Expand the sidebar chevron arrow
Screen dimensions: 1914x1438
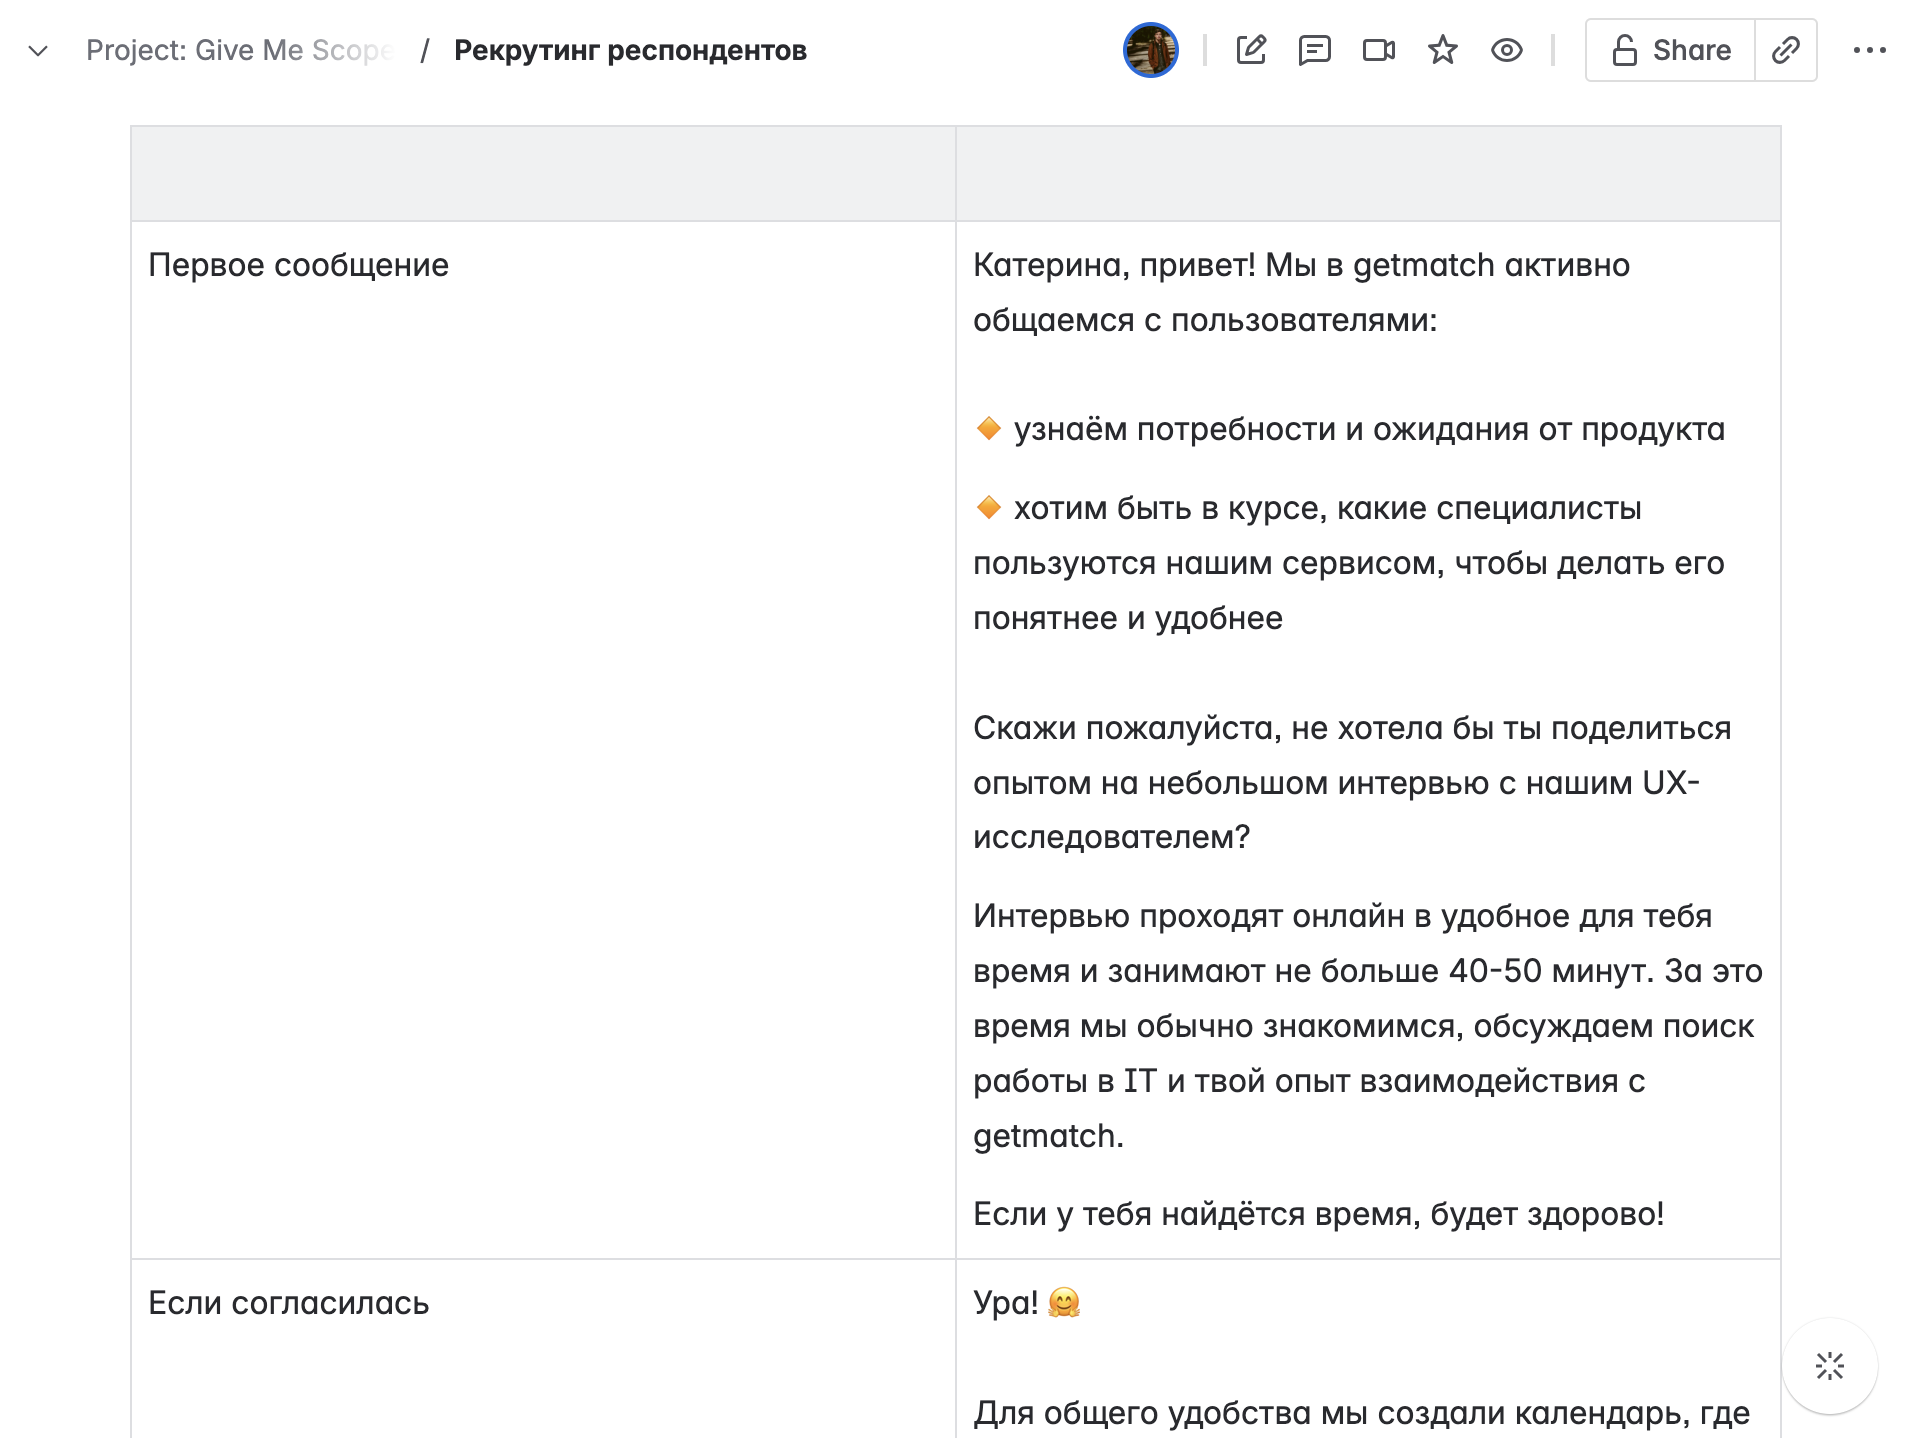(38, 50)
